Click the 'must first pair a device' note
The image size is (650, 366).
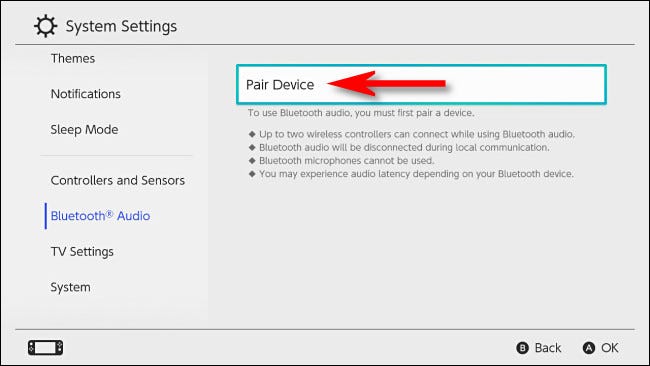click(x=361, y=113)
